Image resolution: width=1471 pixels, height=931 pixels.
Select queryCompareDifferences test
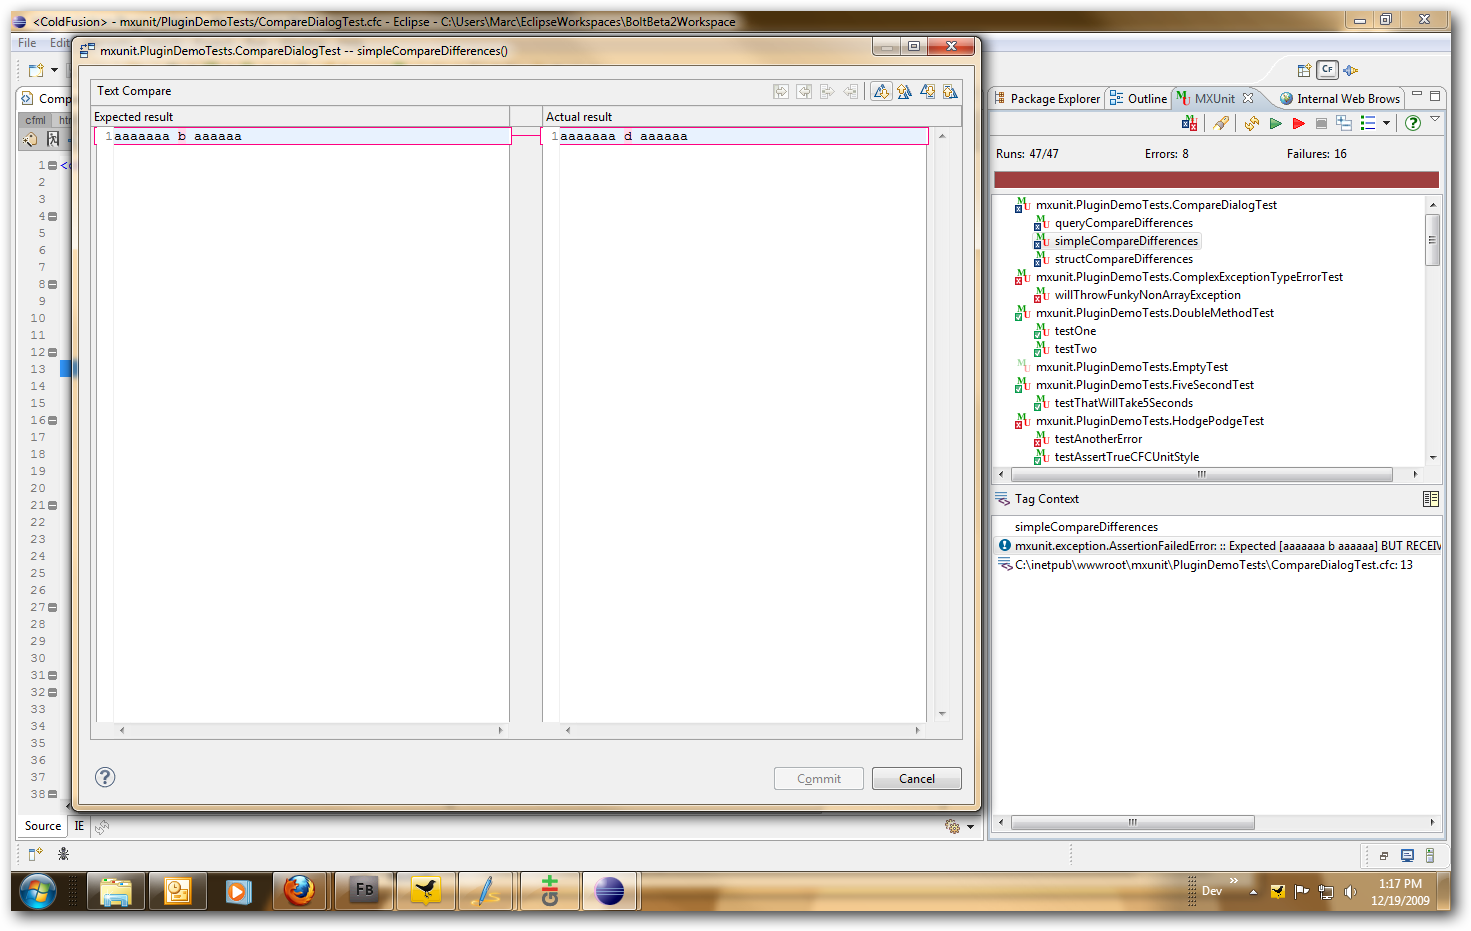1124,223
